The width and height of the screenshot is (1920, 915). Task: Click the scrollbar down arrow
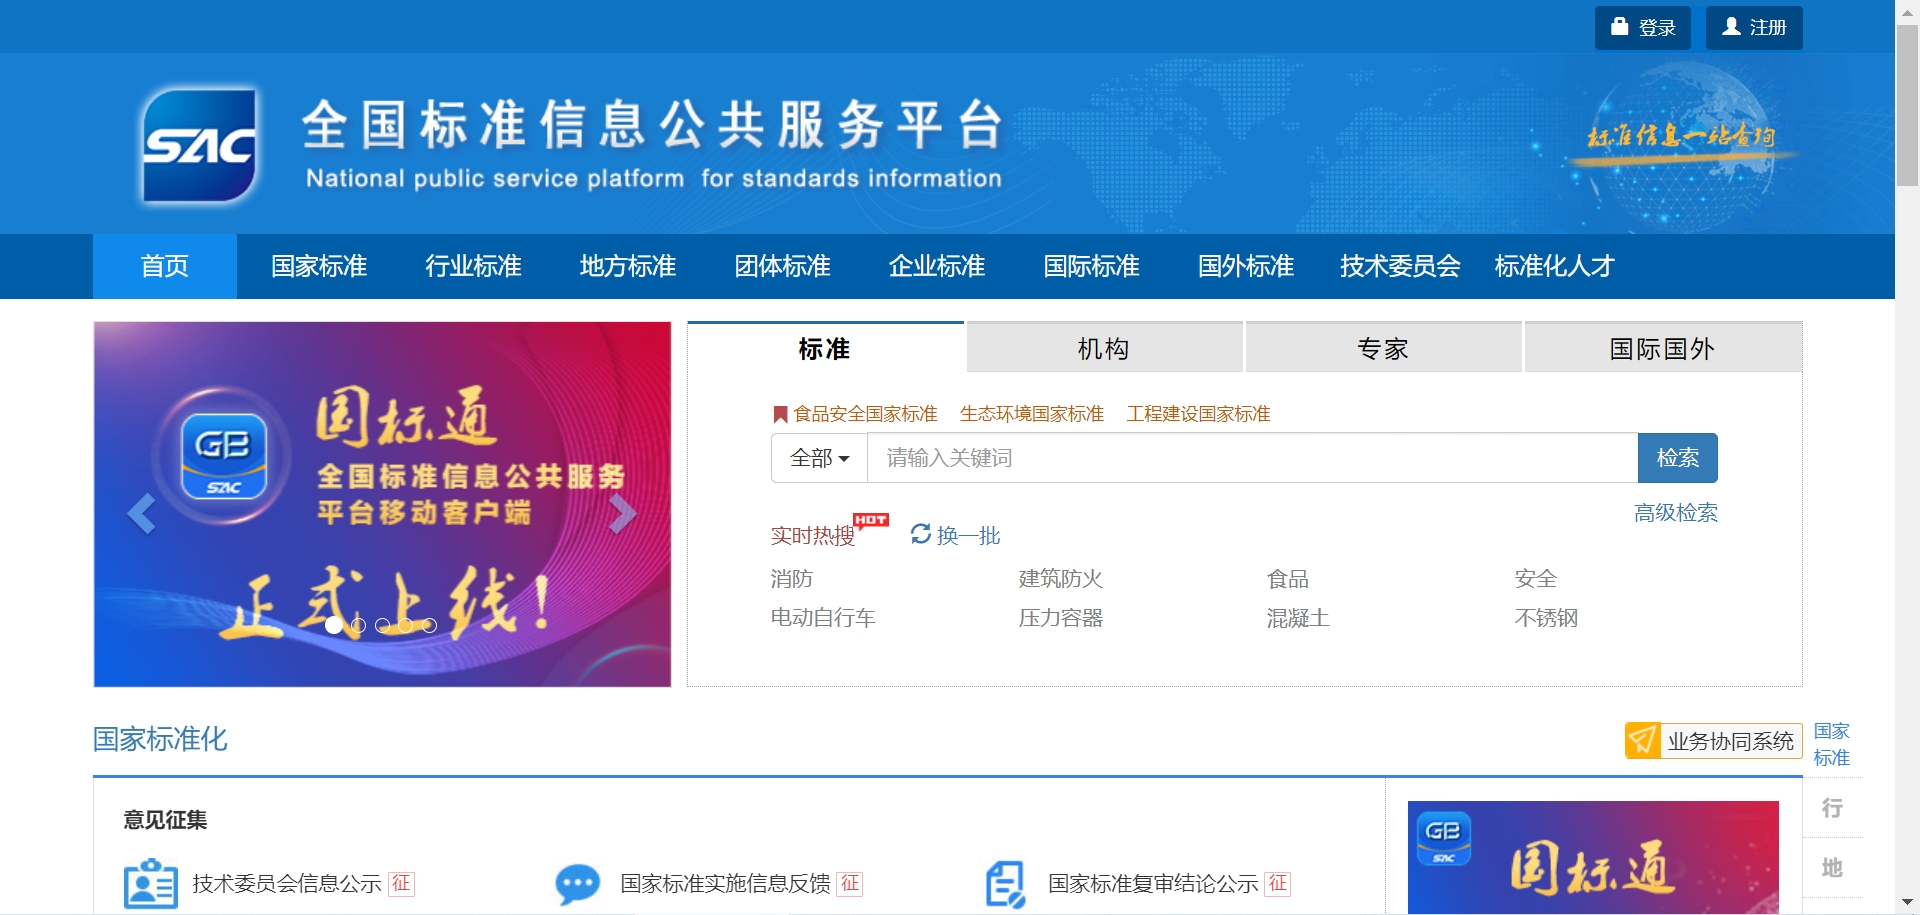[x=1907, y=903]
